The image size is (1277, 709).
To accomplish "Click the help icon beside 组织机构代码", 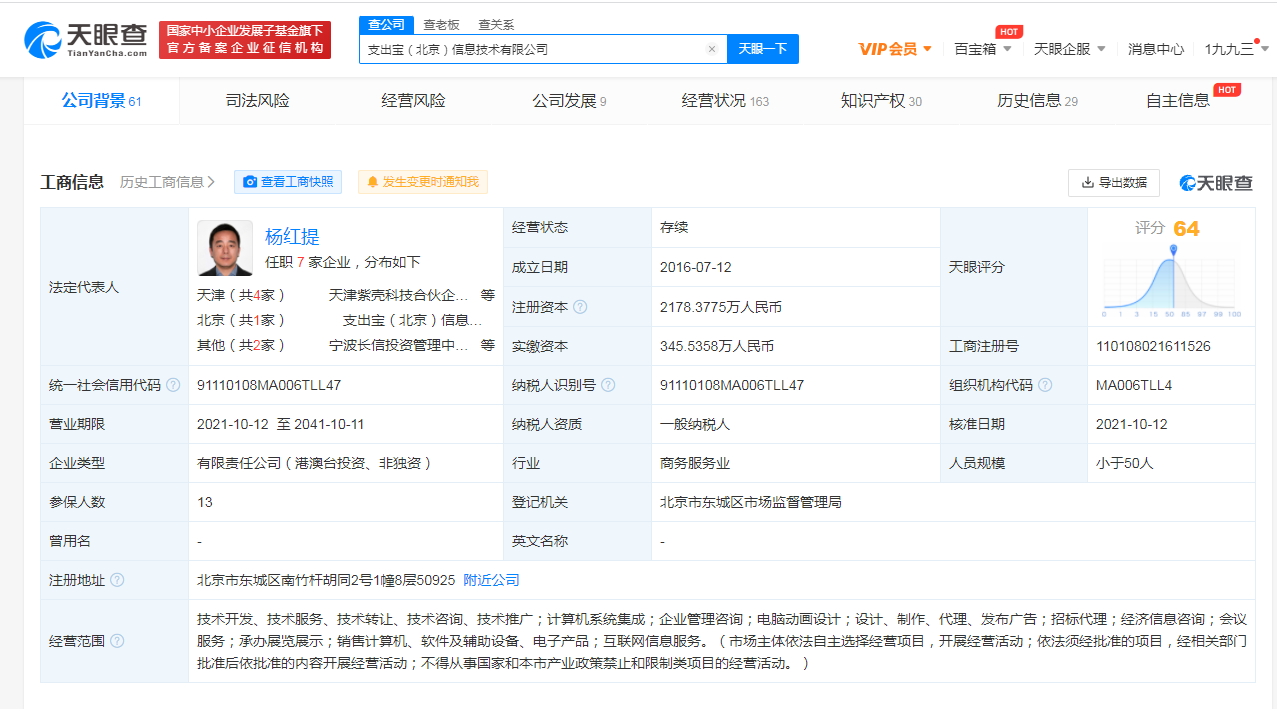I will pos(1044,385).
